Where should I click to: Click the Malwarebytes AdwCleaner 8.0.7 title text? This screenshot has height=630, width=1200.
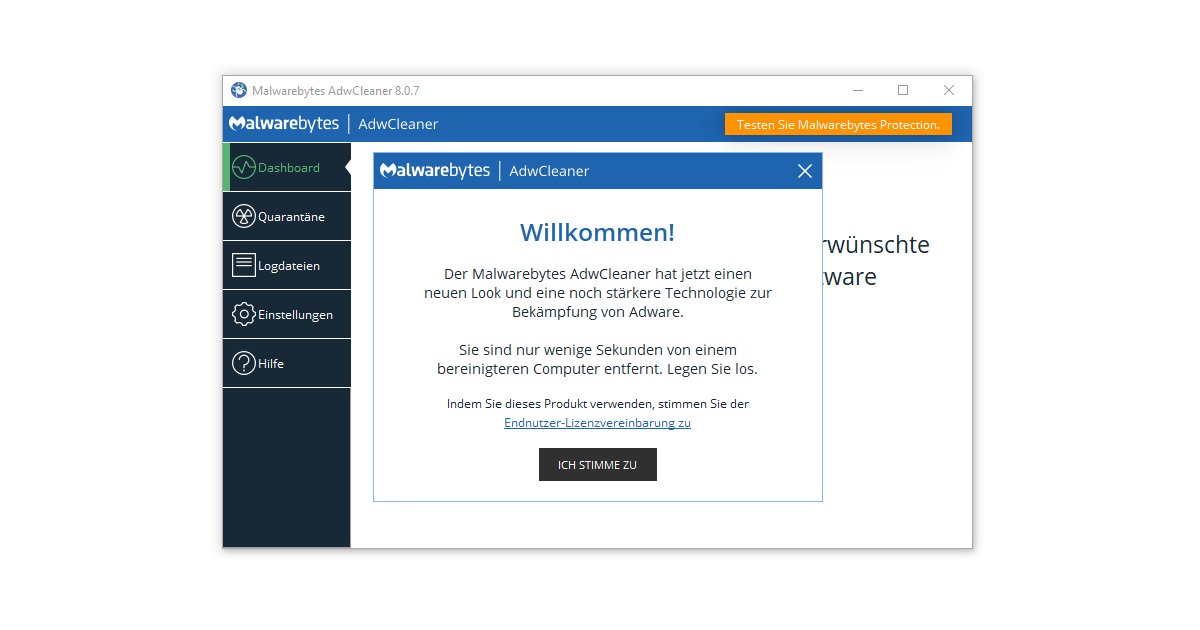[x=336, y=90]
